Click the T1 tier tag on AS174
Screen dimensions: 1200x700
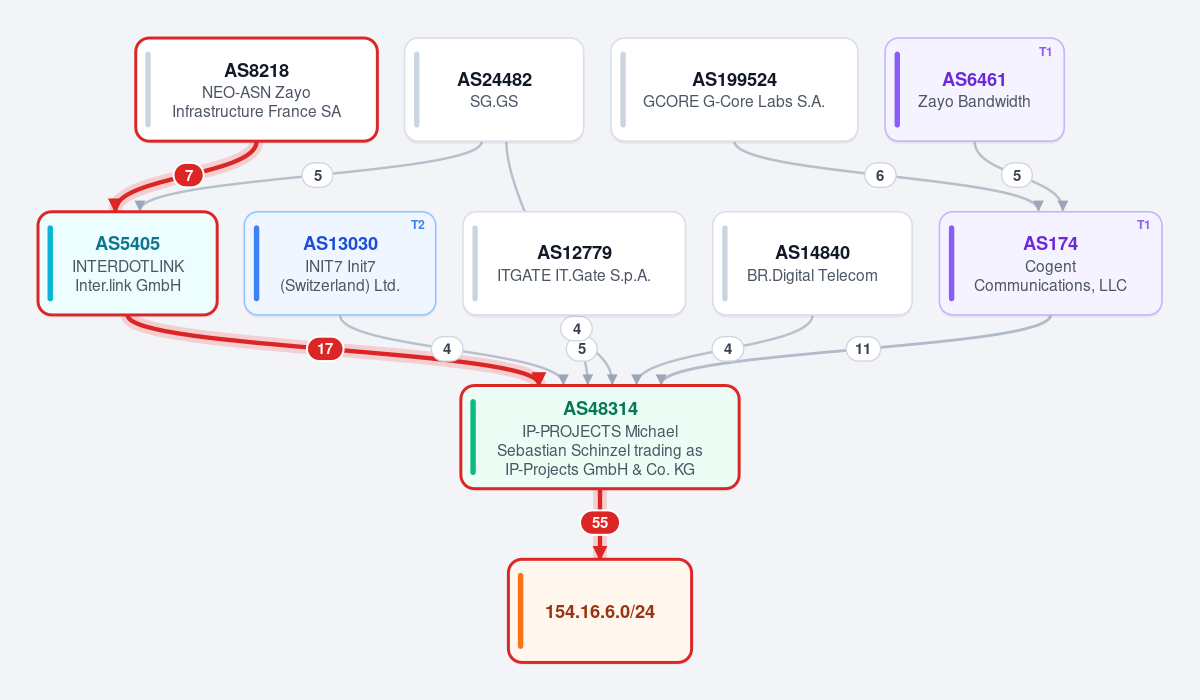[1143, 224]
